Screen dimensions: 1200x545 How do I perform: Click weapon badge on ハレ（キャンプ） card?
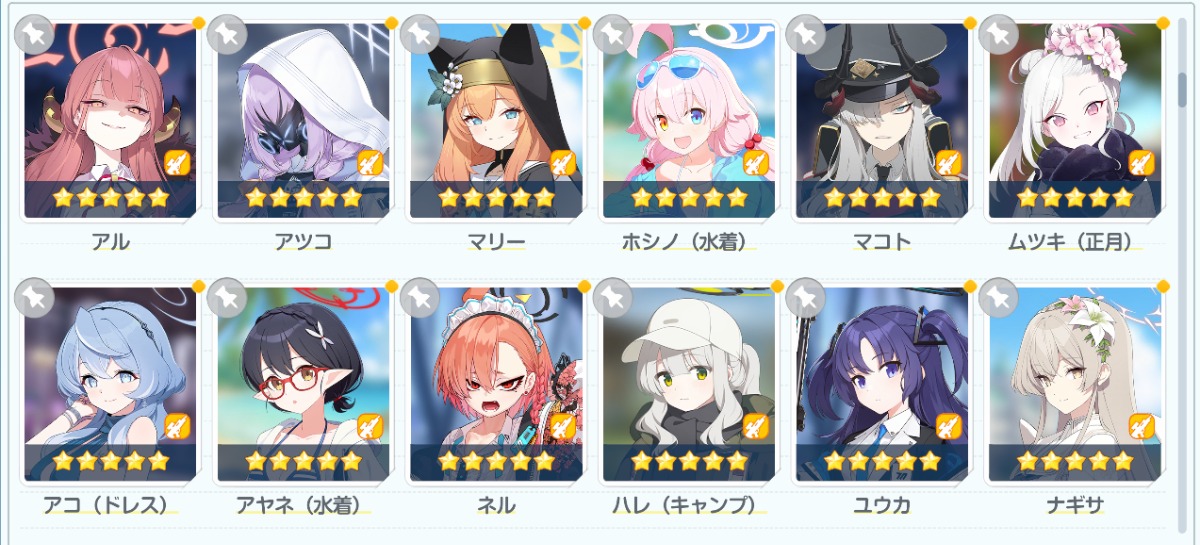(x=756, y=427)
